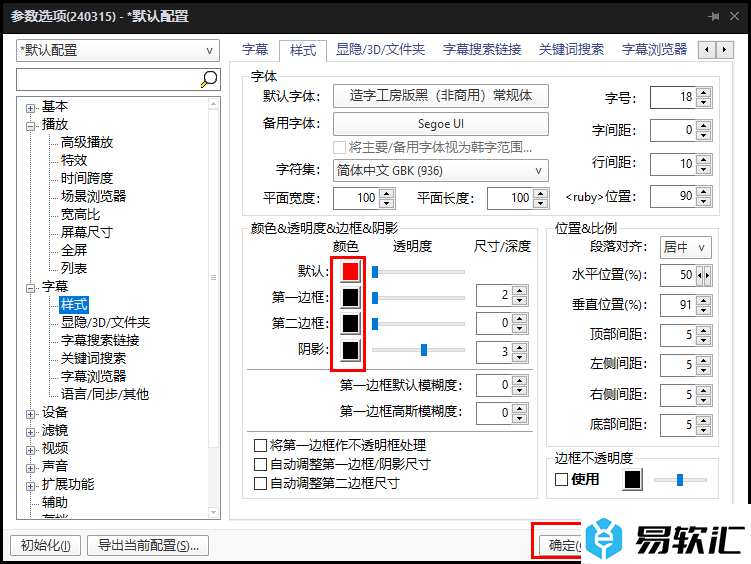Select 列表 in the tree
This screenshot has width=751, height=564.
tap(74, 268)
